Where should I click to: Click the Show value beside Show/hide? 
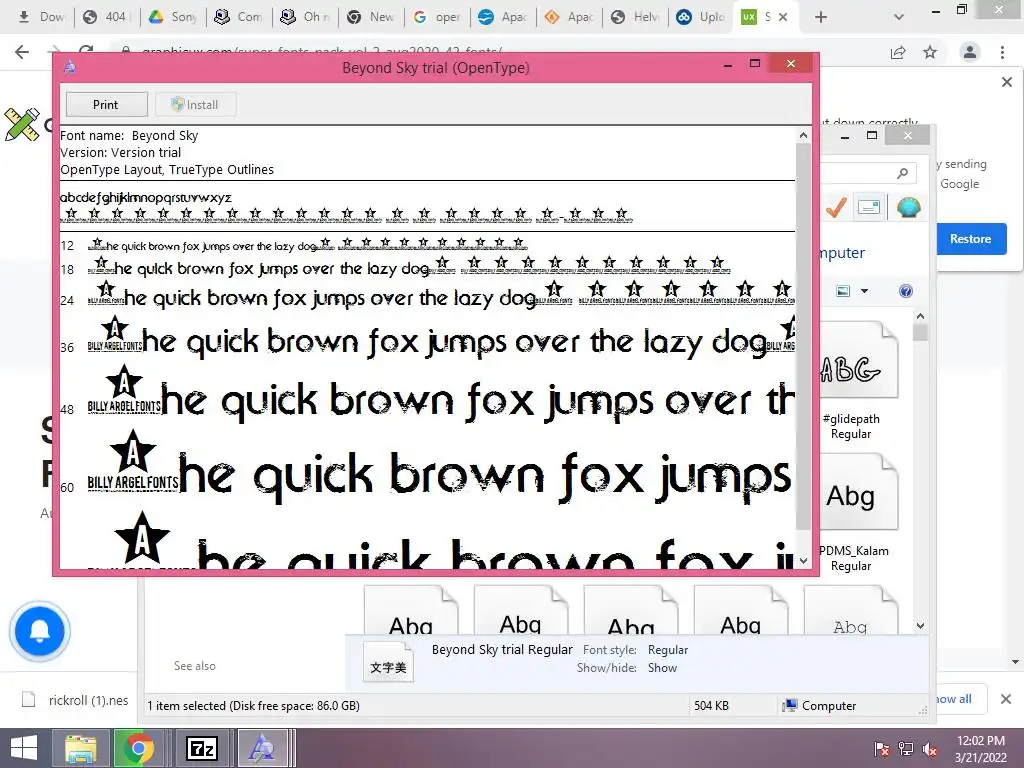(x=662, y=667)
